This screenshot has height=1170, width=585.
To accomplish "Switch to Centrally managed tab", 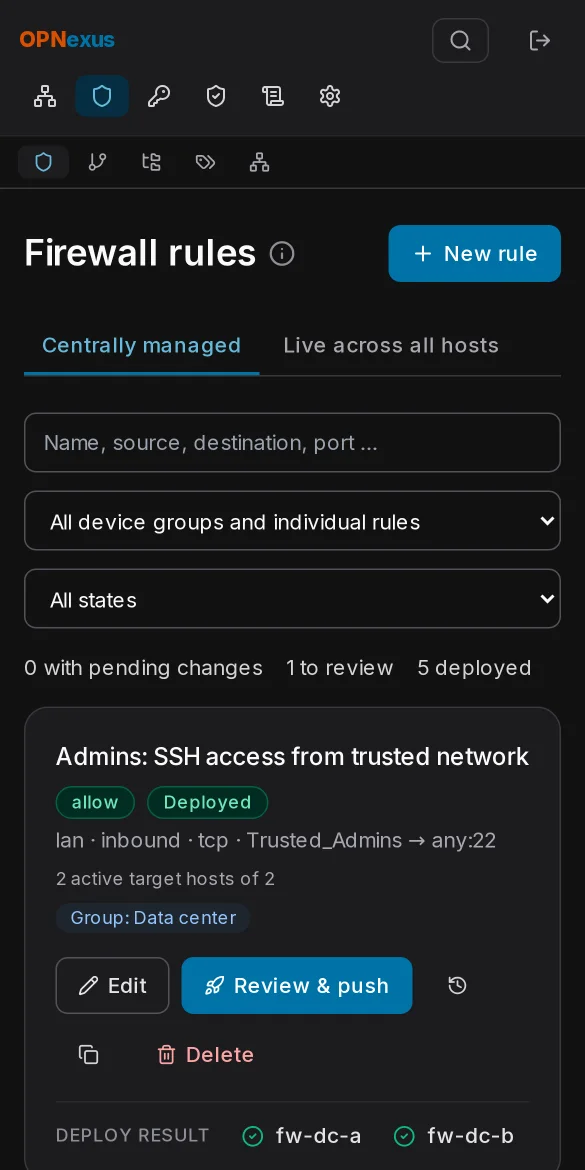I will click(142, 345).
